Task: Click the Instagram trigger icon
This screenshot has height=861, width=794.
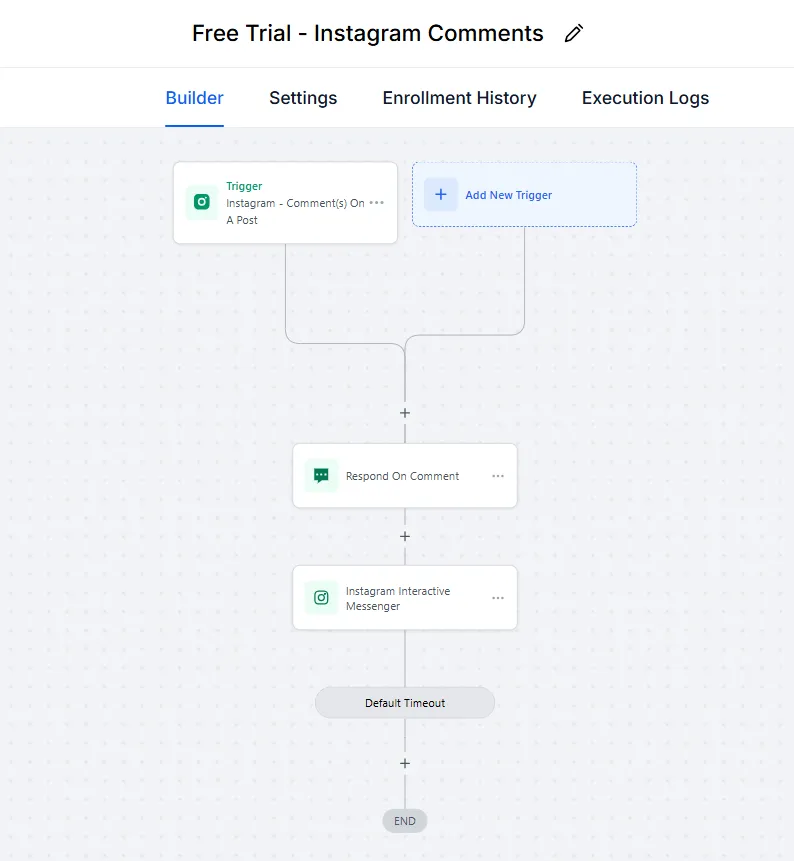Action: click(202, 202)
